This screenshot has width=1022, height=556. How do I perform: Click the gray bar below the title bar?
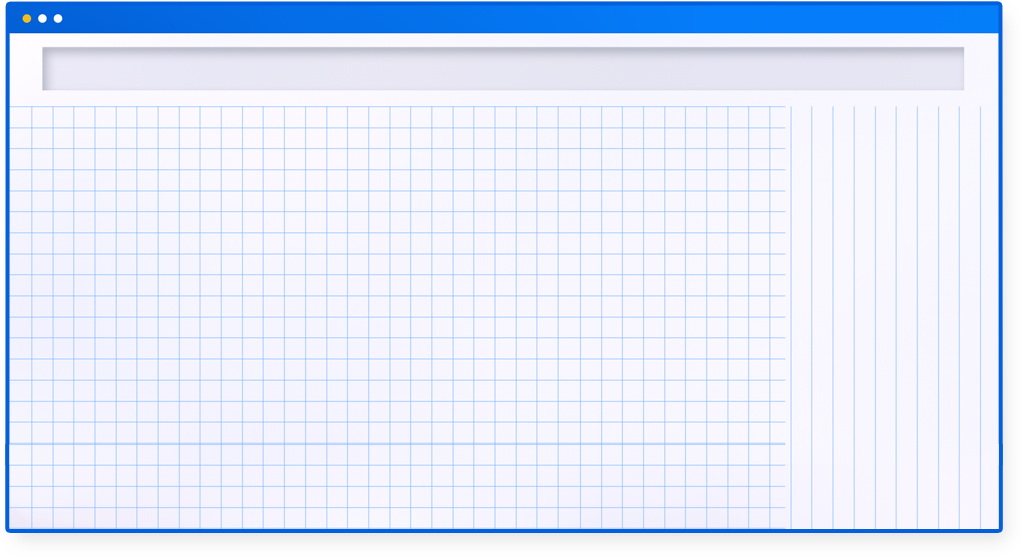pos(503,68)
